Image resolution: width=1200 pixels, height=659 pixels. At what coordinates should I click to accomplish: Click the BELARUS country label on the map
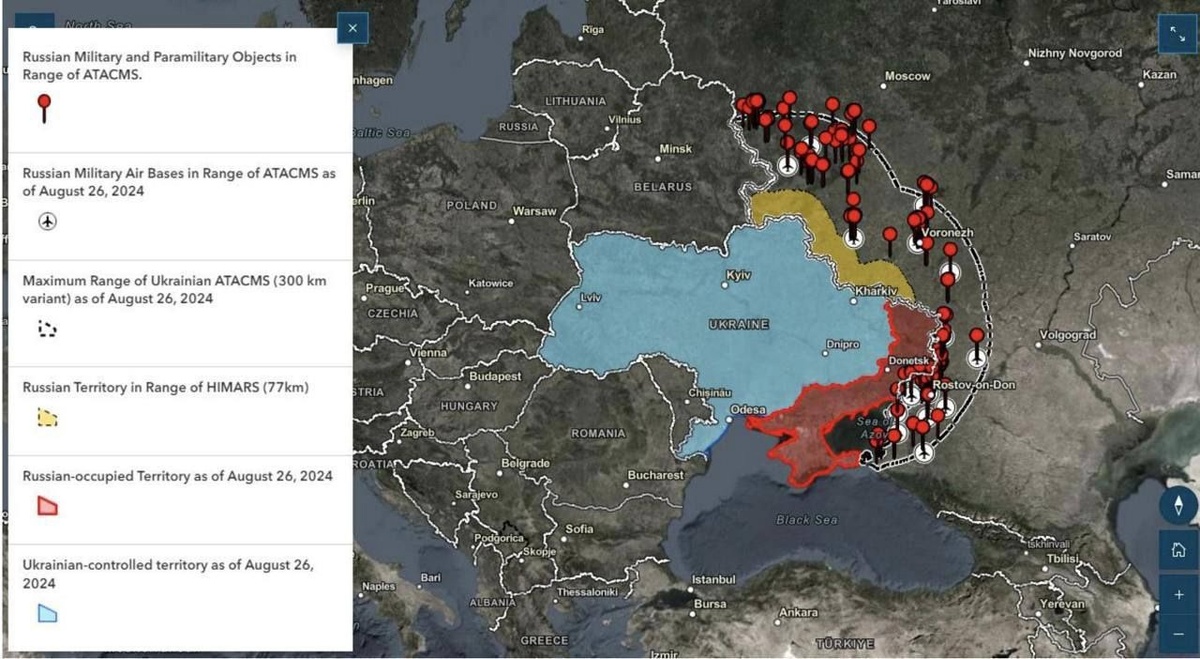[663, 187]
